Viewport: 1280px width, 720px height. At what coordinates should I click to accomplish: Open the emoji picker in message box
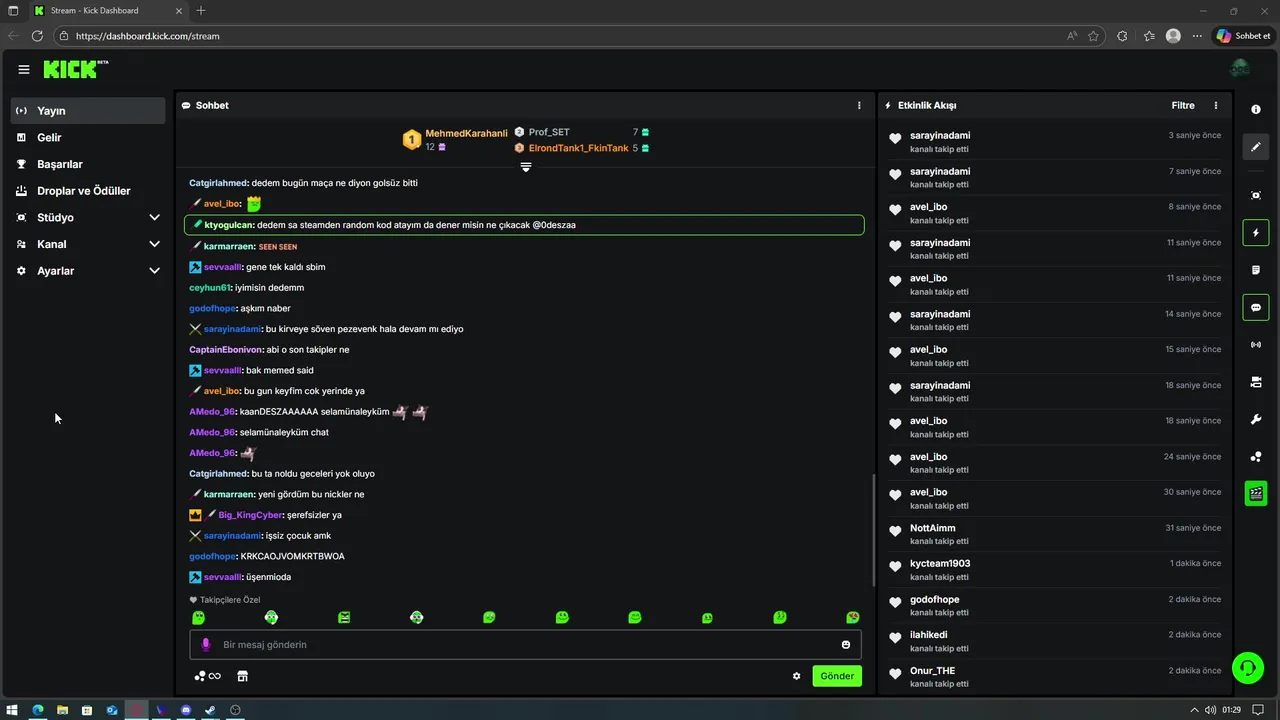846,645
